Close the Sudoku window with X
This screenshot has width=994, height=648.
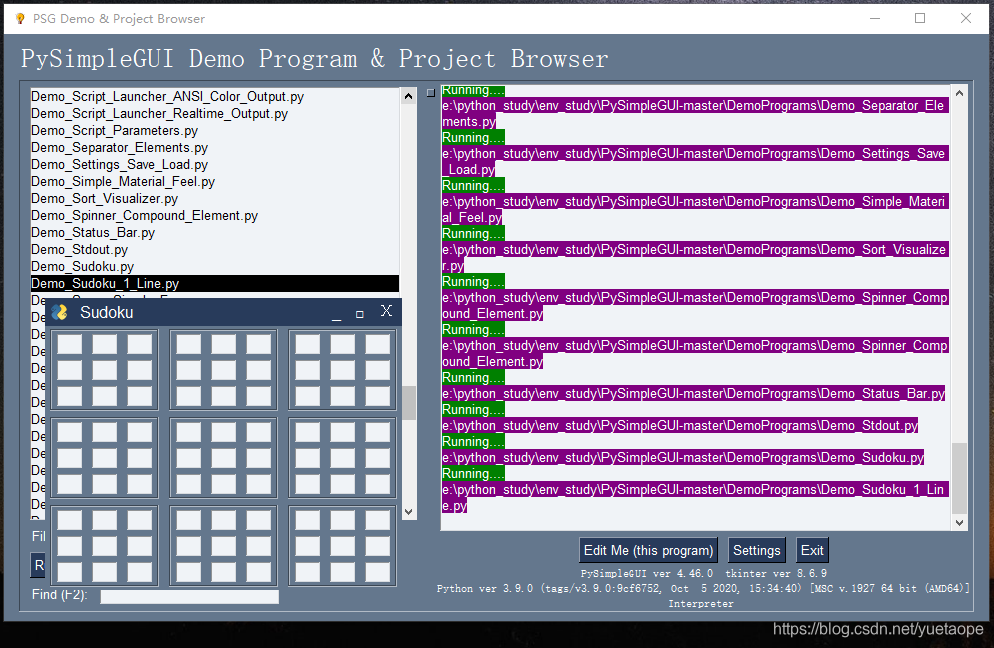[386, 311]
